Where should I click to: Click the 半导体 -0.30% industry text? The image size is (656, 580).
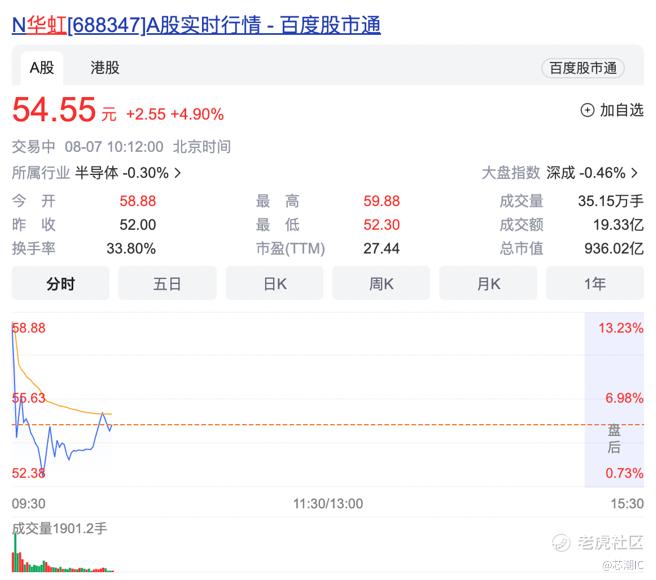(x=122, y=173)
